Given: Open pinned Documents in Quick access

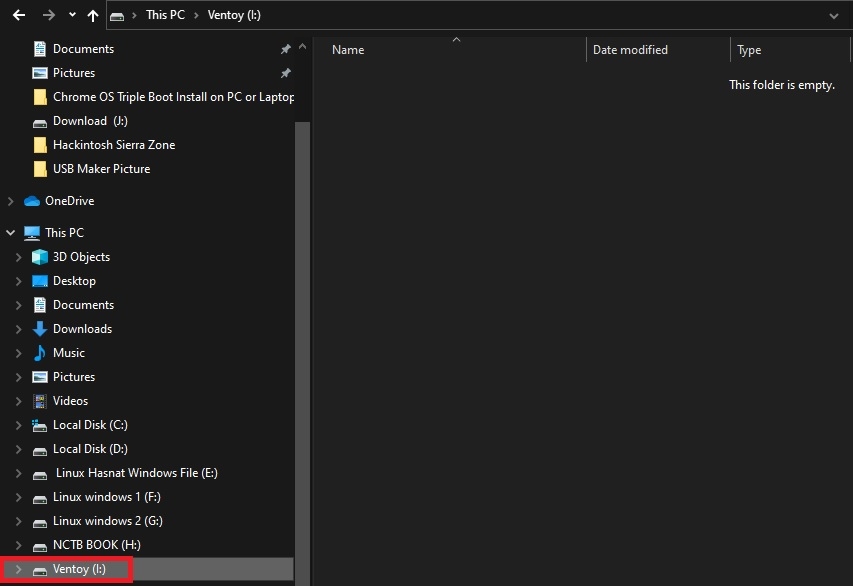Looking at the screenshot, I should click(83, 49).
